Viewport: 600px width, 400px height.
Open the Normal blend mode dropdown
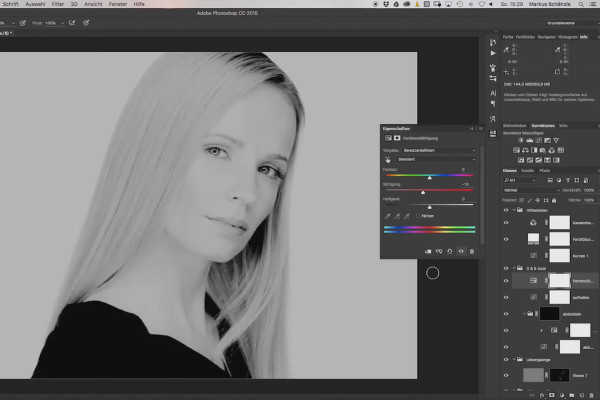(531, 190)
